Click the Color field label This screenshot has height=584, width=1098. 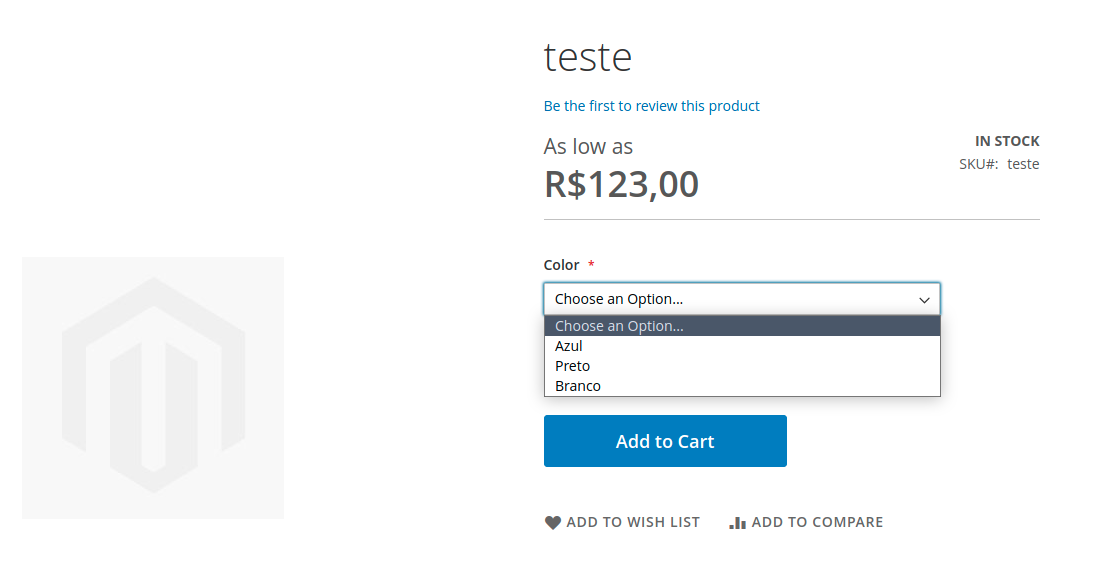562,265
